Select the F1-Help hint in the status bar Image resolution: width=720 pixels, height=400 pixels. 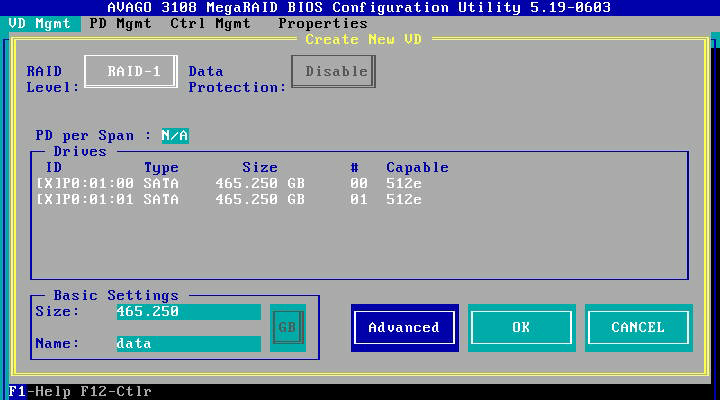pos(39,392)
